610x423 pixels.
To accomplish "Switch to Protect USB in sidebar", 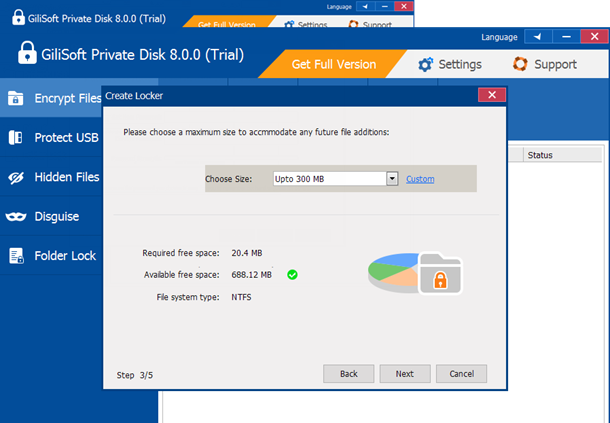I will (51, 137).
